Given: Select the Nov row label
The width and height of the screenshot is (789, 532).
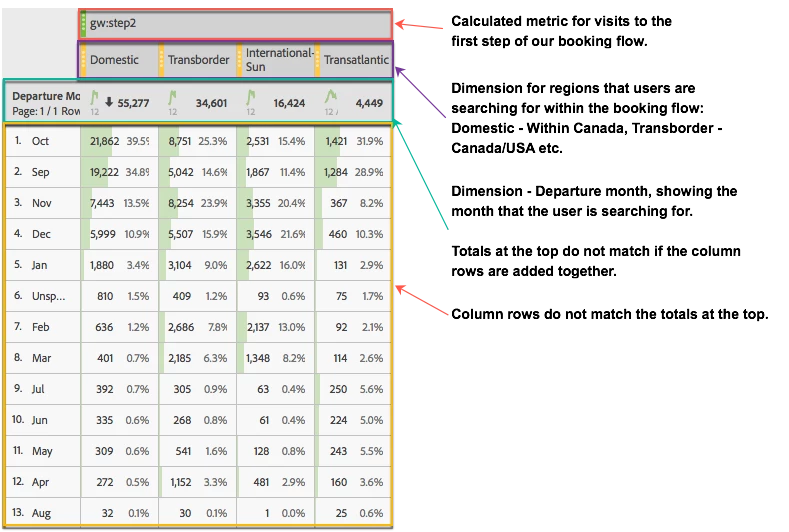Looking at the screenshot, I should pyautogui.click(x=41, y=203).
